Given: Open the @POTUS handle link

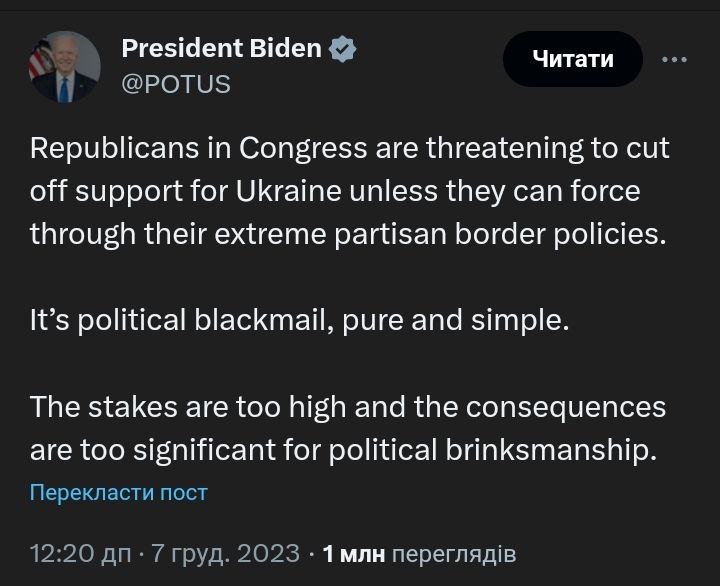Looking at the screenshot, I should coord(175,84).
